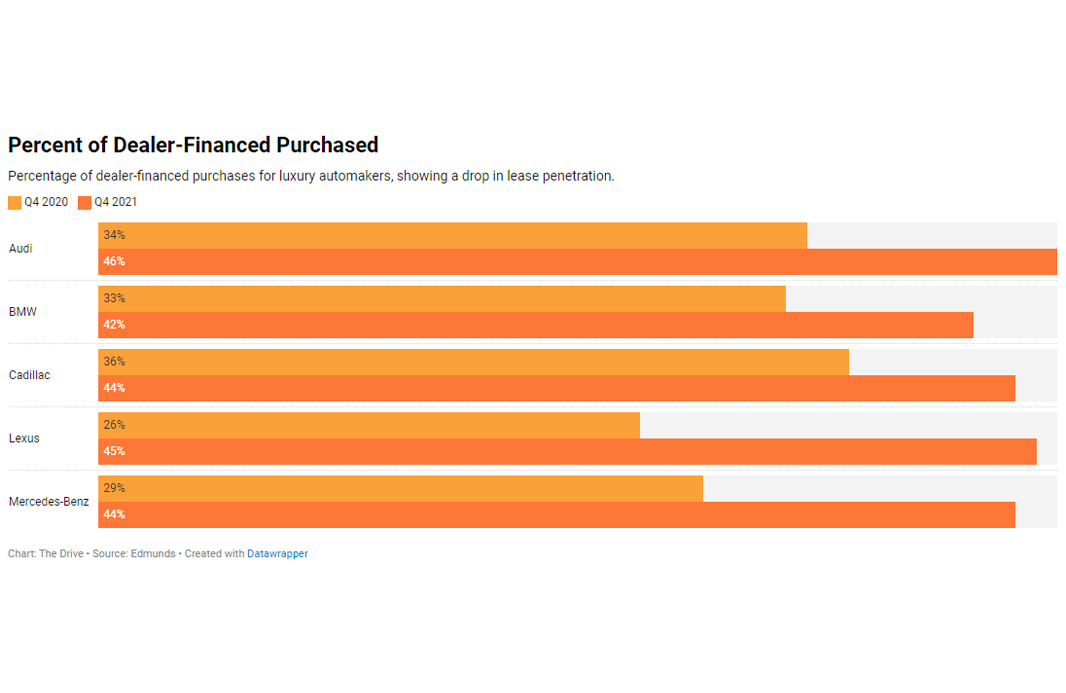Screen dimensions: 1066x693
Task: Click the BMW row label
Action: click(x=23, y=312)
